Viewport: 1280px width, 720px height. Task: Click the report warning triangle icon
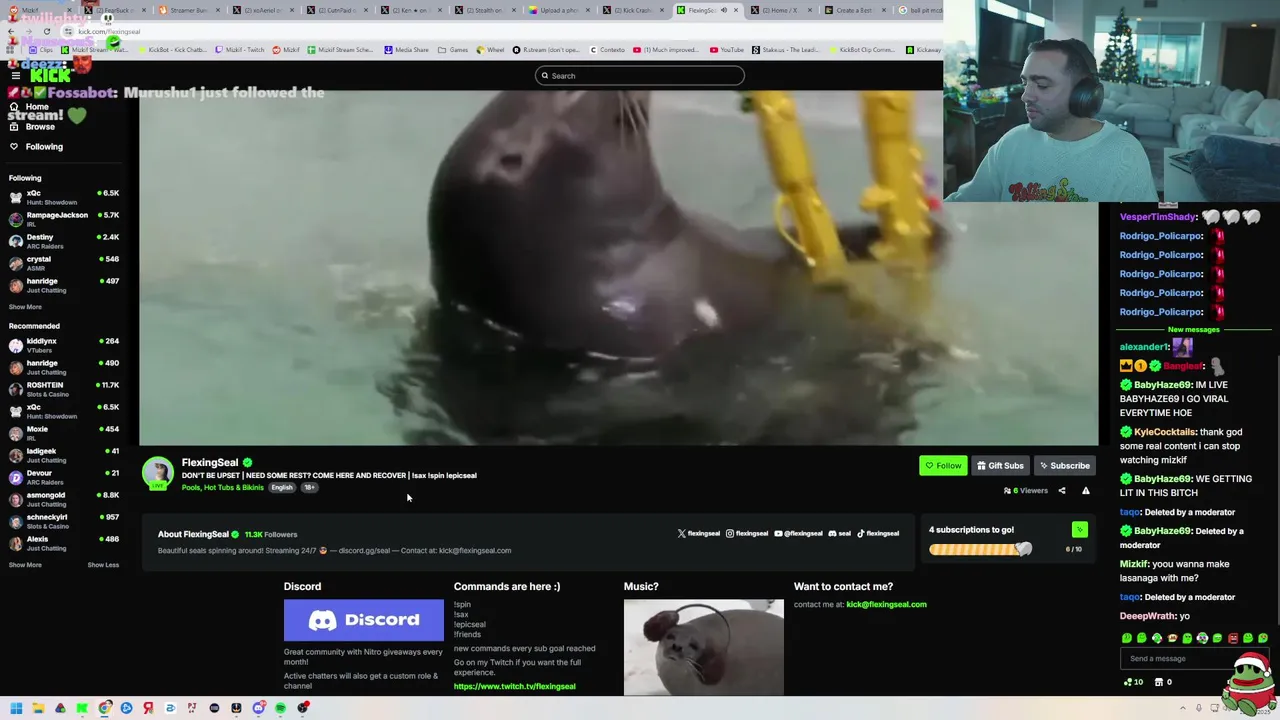pyautogui.click(x=1086, y=491)
